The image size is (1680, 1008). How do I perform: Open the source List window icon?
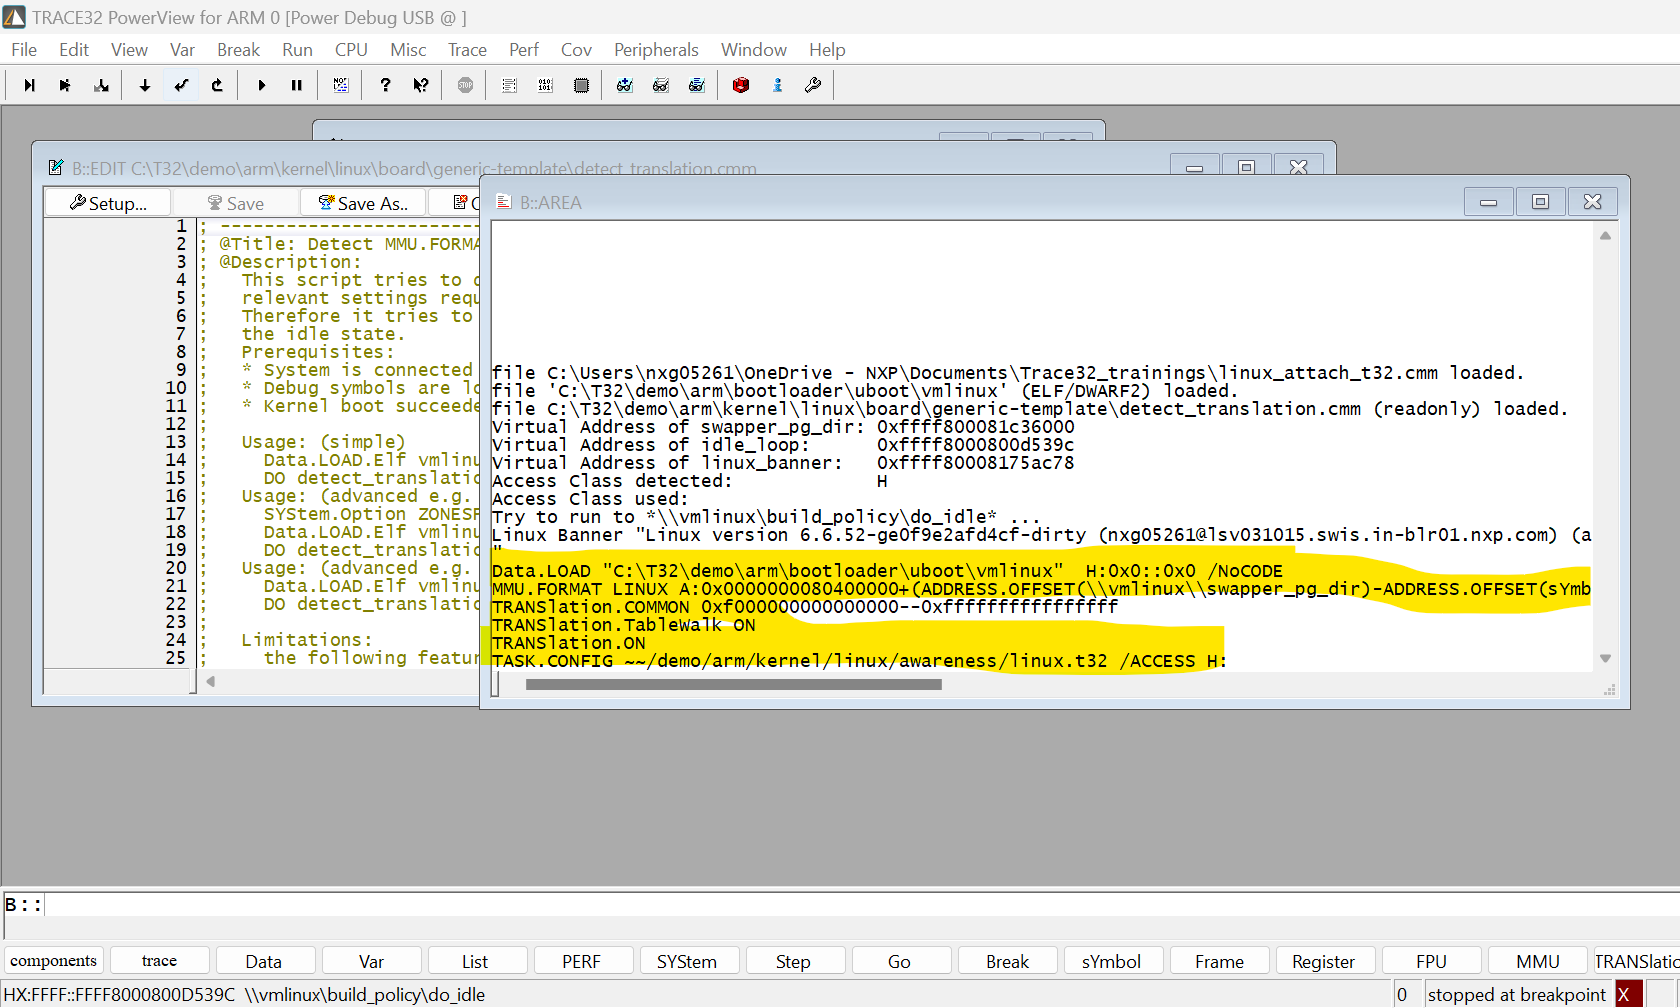(509, 85)
